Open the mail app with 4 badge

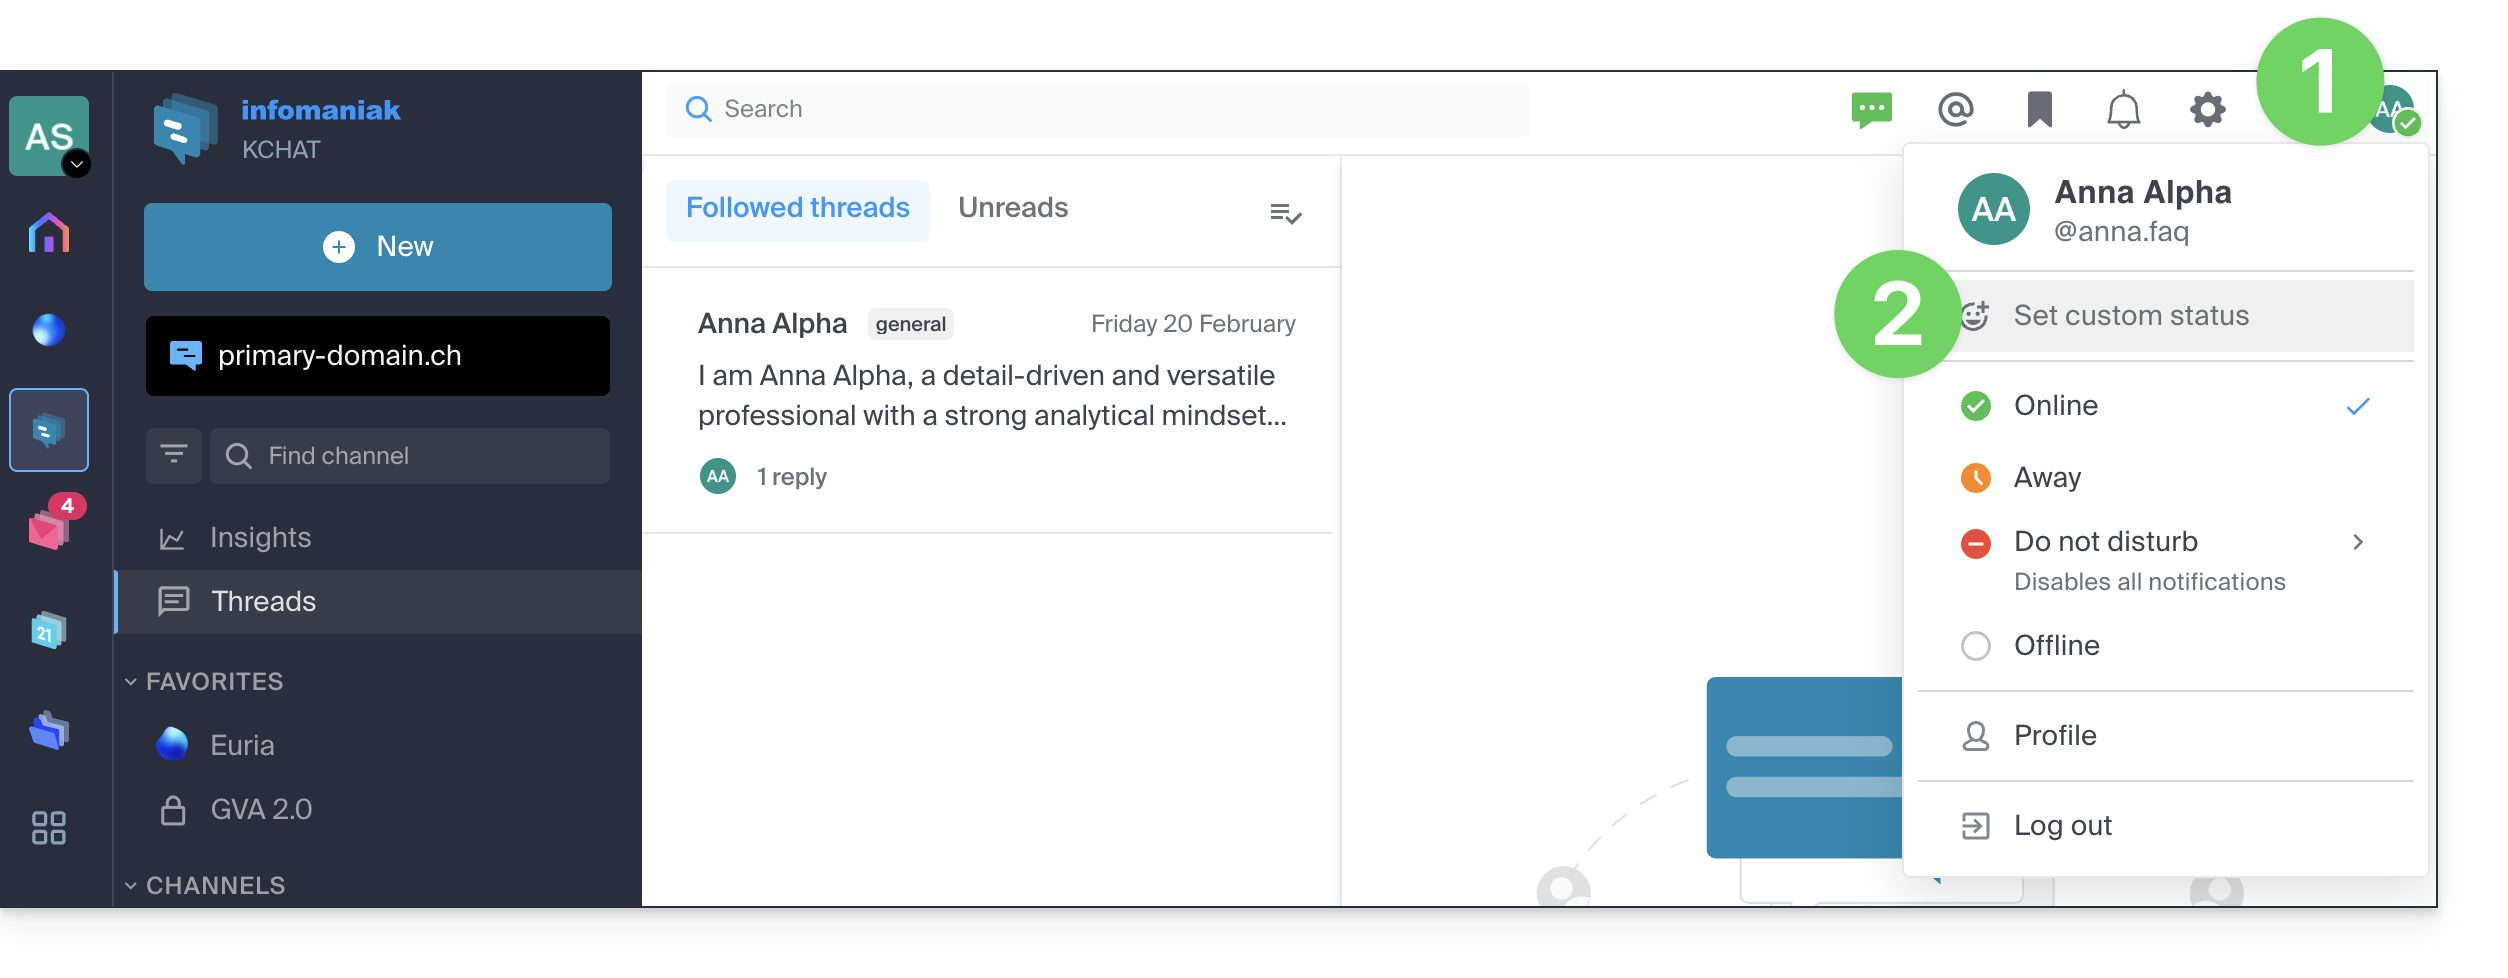point(49,525)
